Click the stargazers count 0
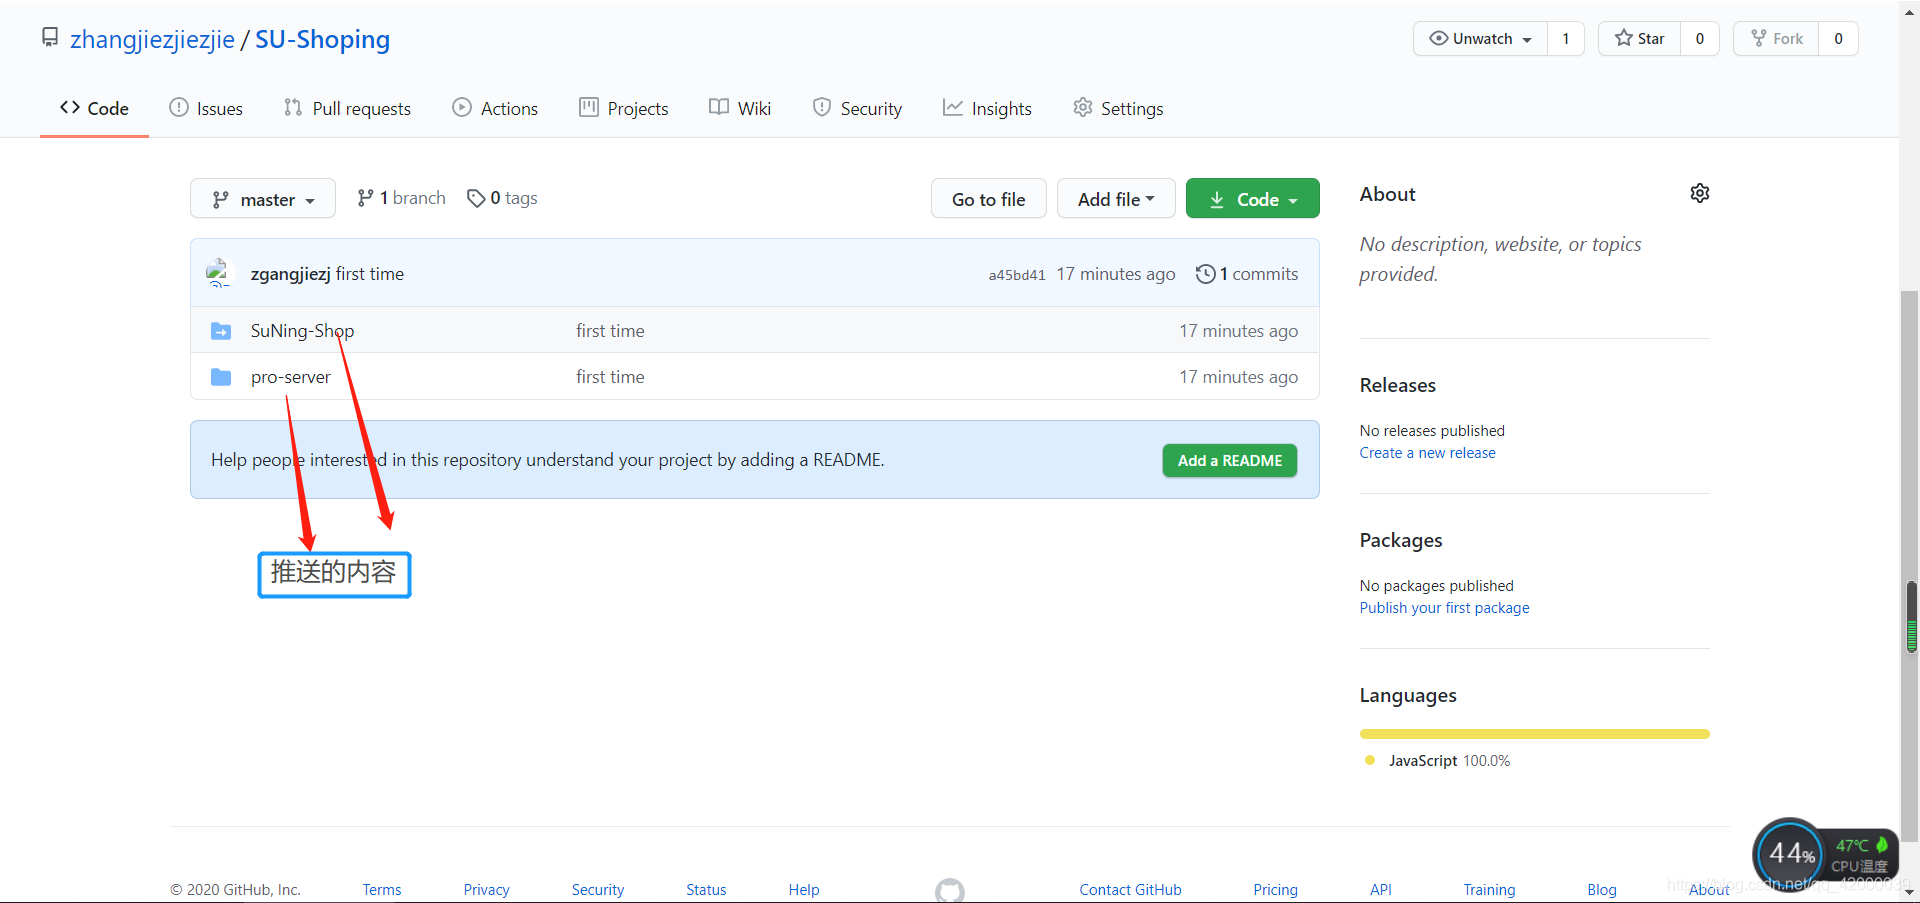Screen dimensions: 1920x903 (1700, 39)
